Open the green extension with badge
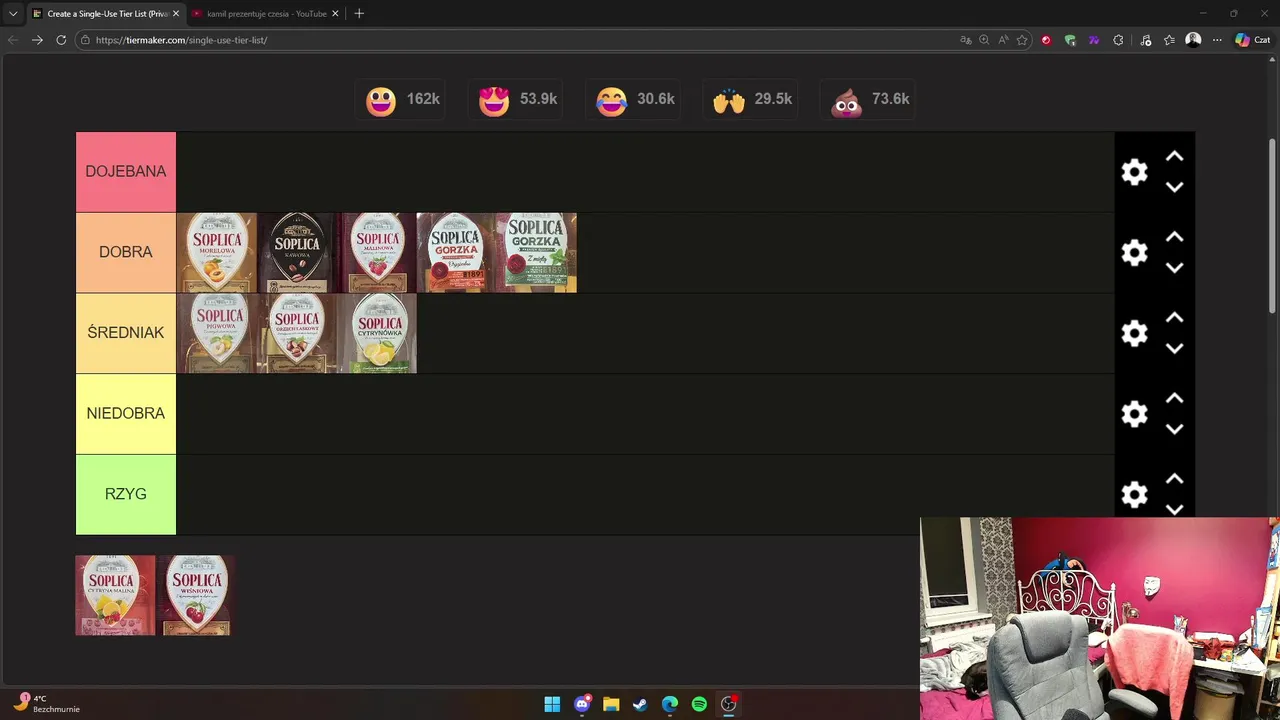The image size is (1280, 720). point(1070,40)
